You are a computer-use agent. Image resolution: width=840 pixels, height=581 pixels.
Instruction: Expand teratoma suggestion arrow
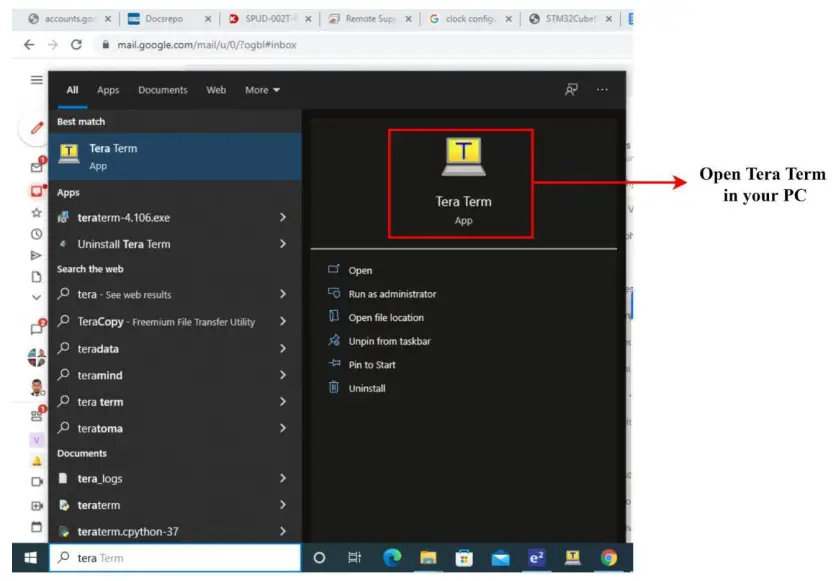pos(283,428)
